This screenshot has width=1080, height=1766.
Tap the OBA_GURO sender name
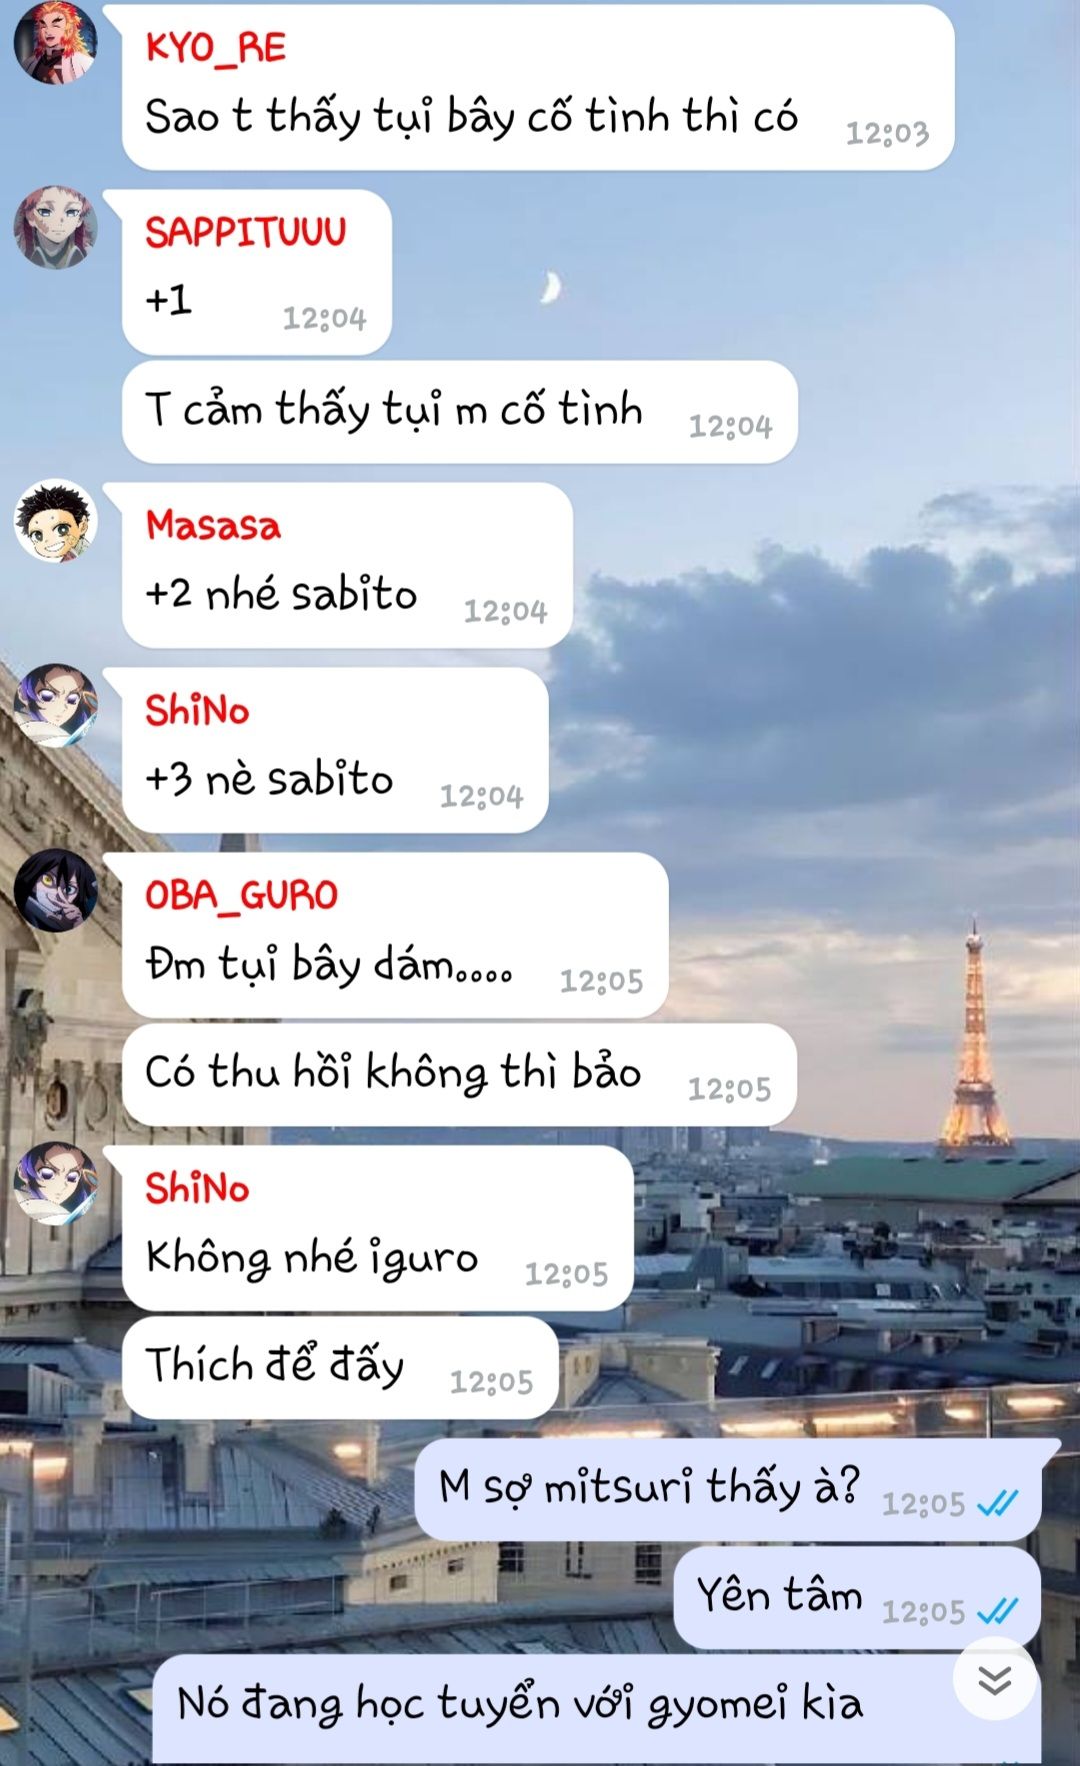242,895
